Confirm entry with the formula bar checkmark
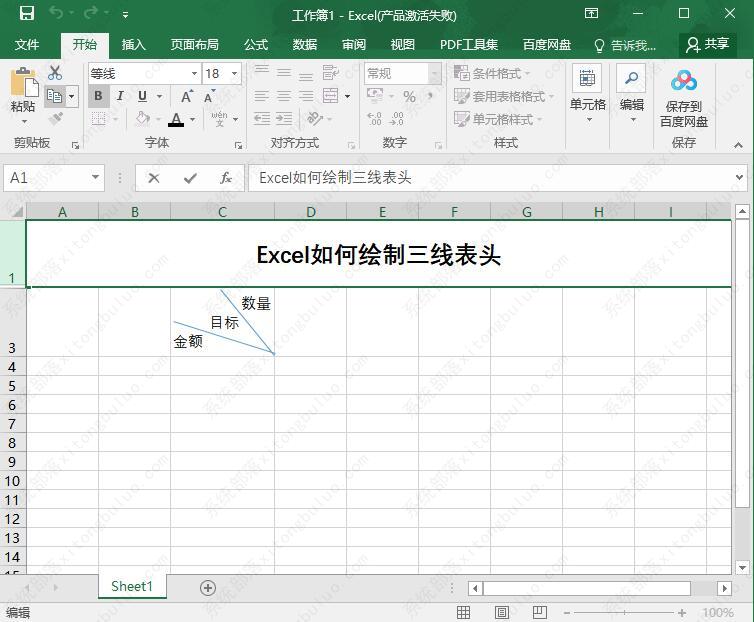 pos(190,178)
